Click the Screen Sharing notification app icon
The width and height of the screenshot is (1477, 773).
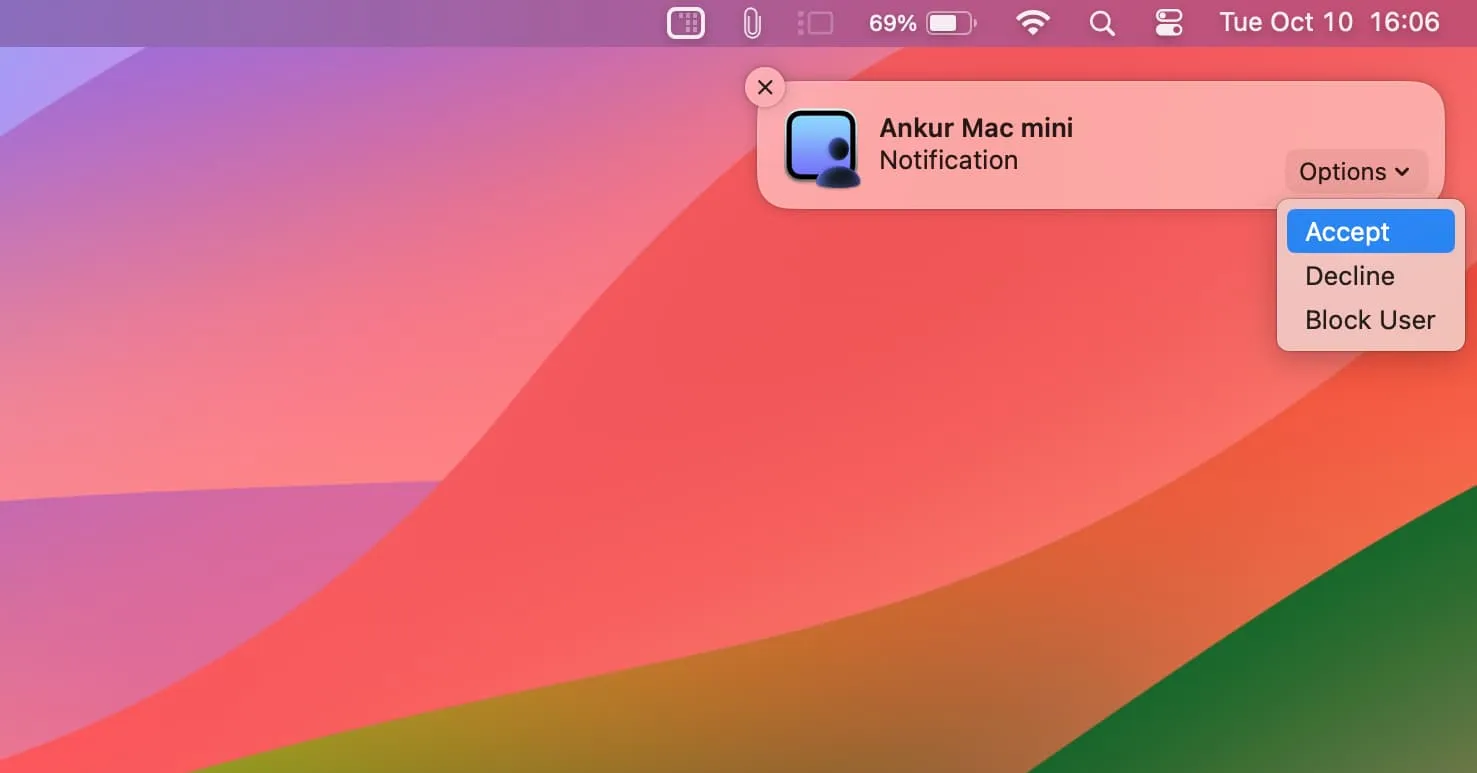click(x=822, y=147)
